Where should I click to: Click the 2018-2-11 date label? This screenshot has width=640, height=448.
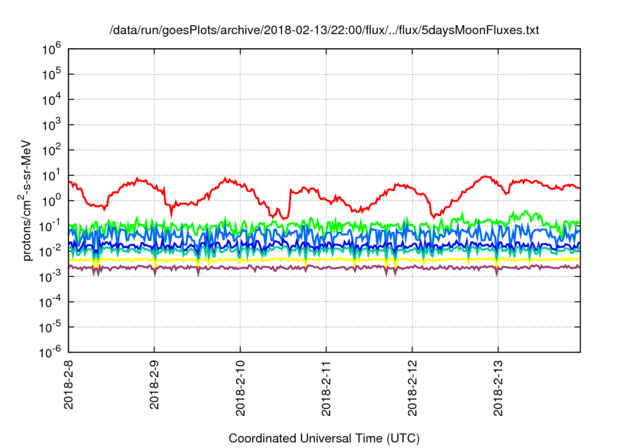tap(326, 388)
